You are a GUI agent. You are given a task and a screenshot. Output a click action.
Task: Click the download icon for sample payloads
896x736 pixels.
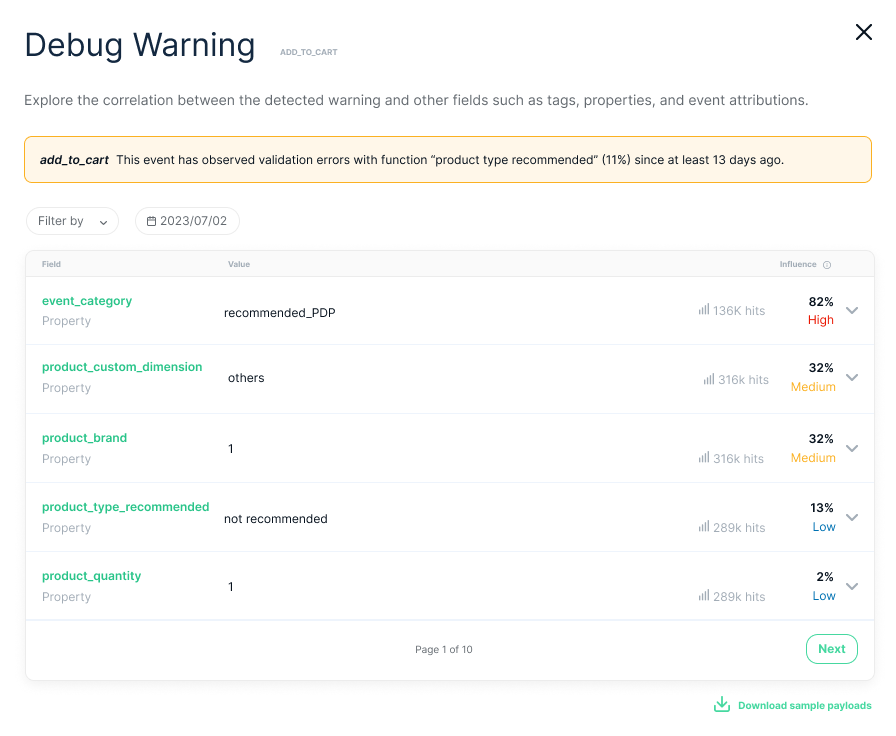click(x=722, y=705)
